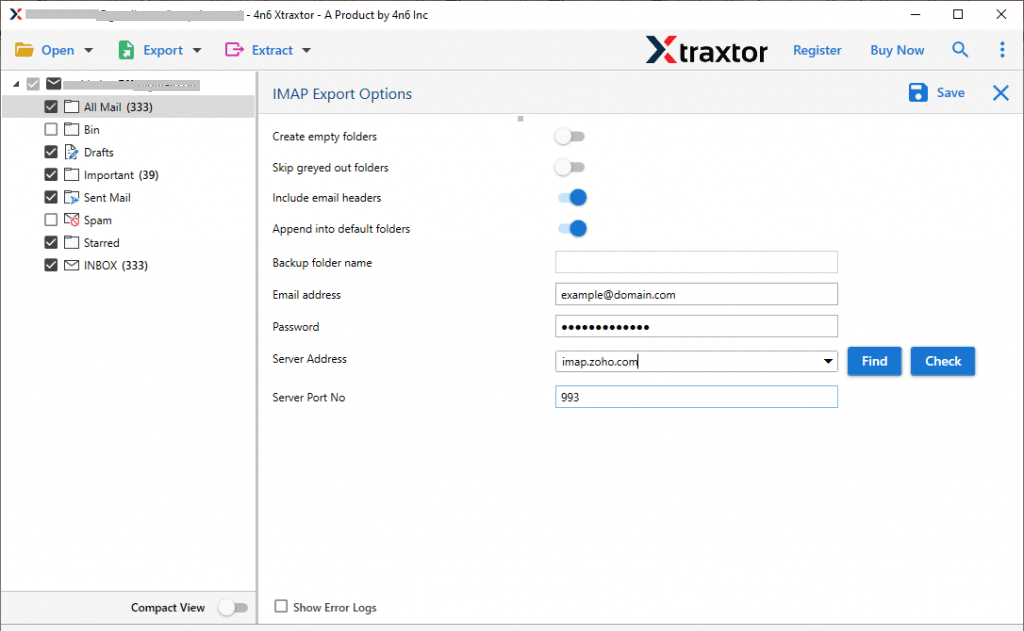Click the green Export file icon
The height and width of the screenshot is (631, 1024).
(126, 50)
